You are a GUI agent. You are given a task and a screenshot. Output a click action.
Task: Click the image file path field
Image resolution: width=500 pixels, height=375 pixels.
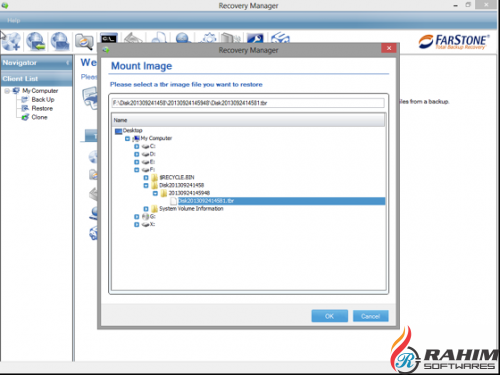248,103
